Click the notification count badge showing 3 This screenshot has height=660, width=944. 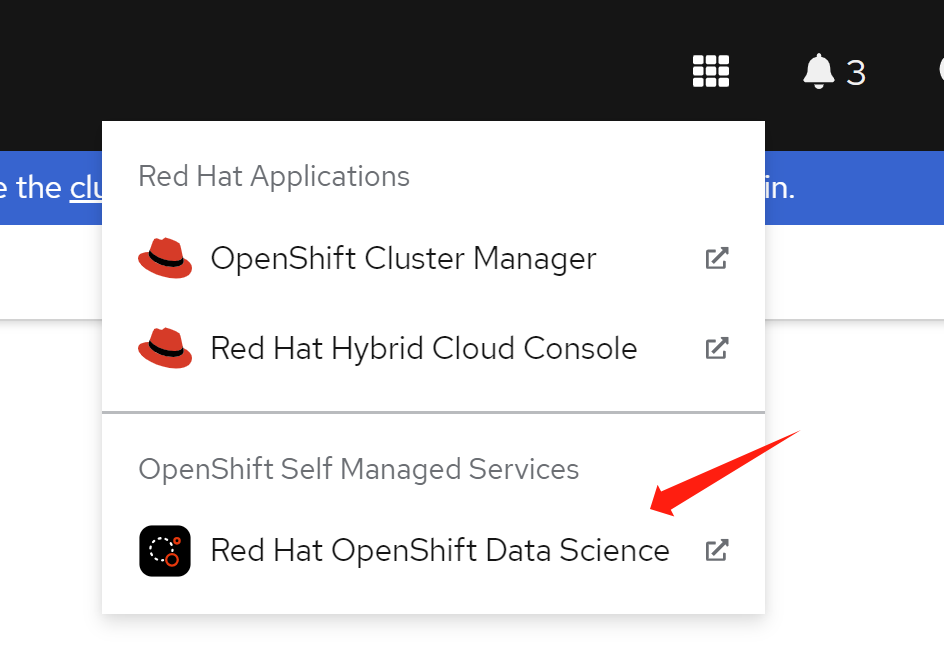click(x=856, y=72)
